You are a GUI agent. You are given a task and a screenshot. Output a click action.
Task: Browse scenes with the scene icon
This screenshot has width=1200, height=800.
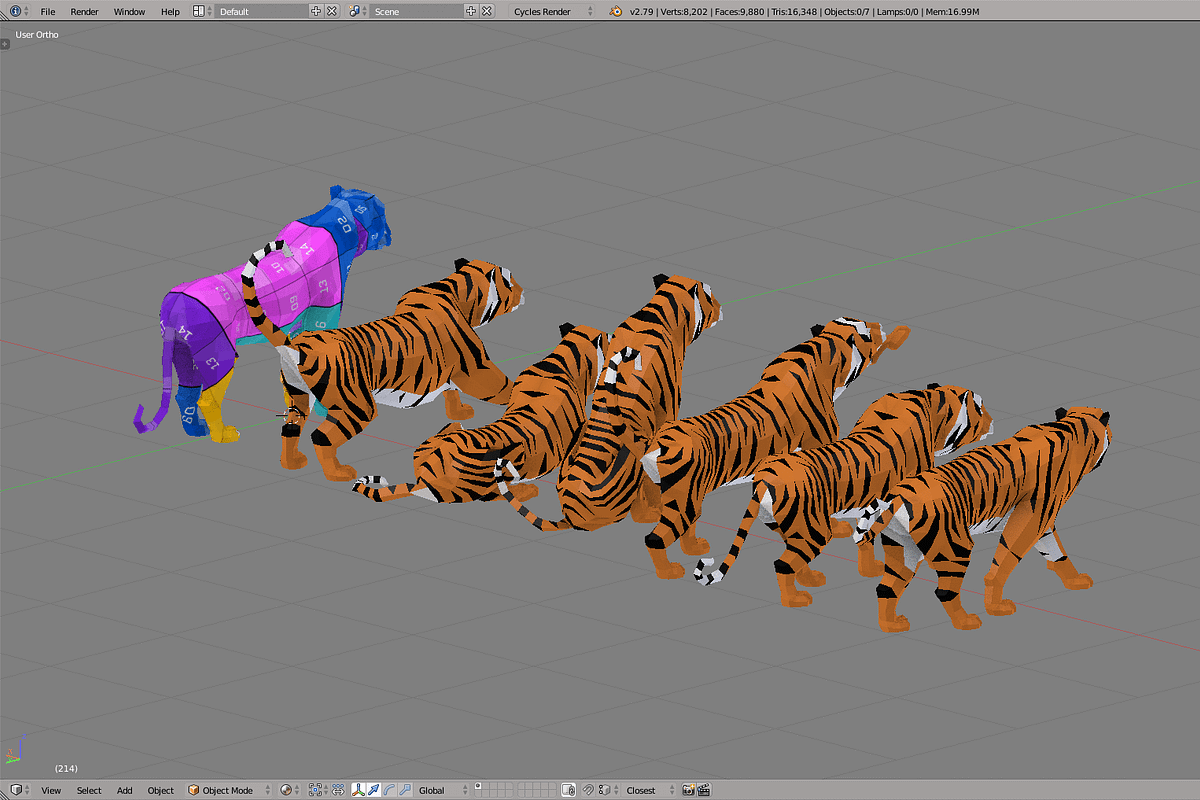click(x=358, y=11)
